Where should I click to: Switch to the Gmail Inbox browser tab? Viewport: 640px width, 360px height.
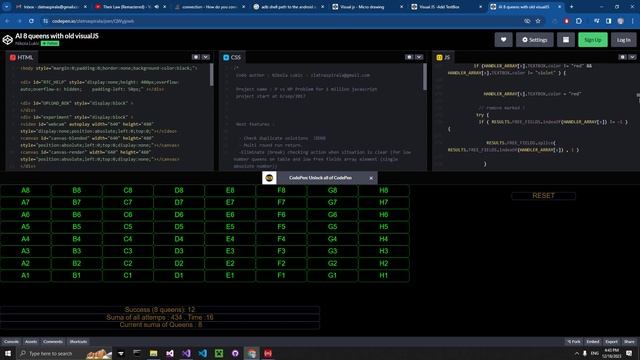[x=51, y=7]
